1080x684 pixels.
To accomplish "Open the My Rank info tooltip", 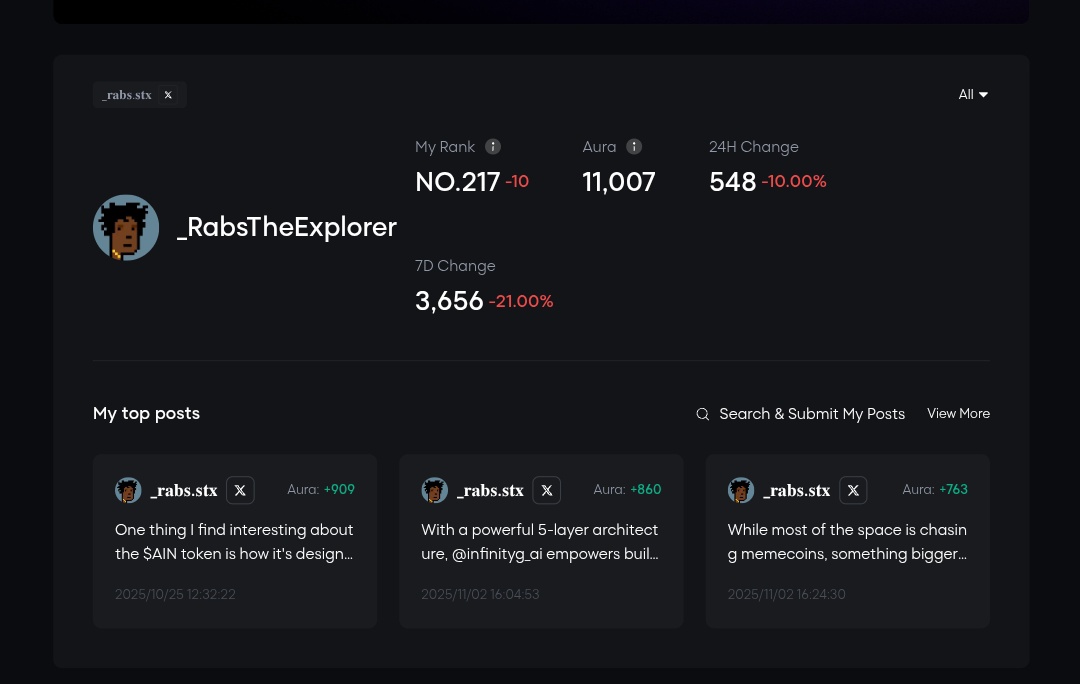I will click(x=492, y=146).
